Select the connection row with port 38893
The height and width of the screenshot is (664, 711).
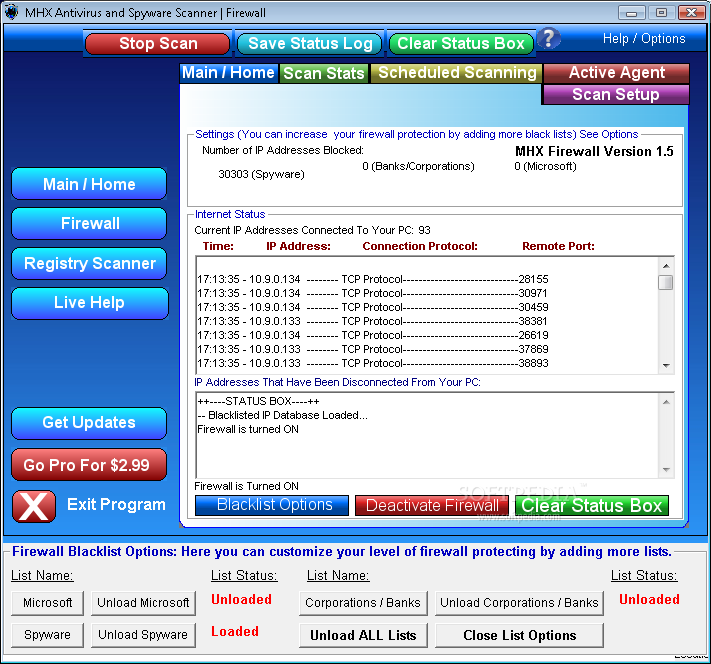(x=373, y=363)
